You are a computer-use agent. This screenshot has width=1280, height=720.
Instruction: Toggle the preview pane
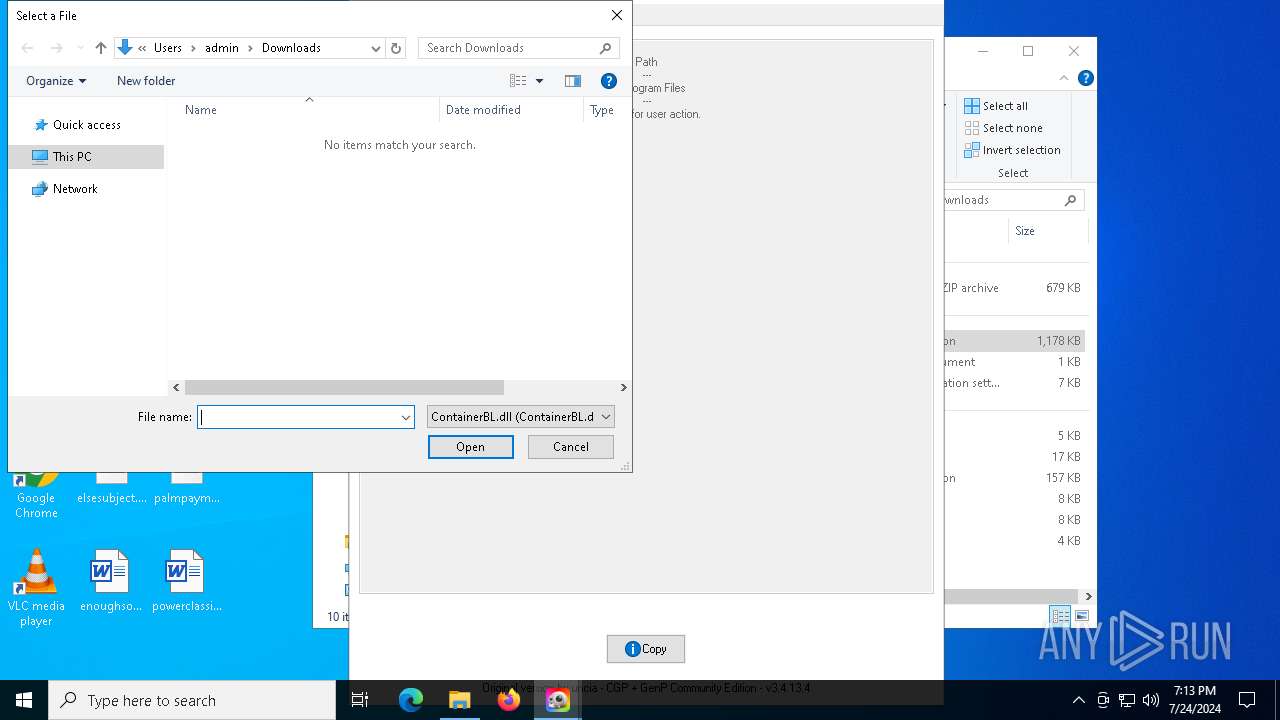point(573,81)
